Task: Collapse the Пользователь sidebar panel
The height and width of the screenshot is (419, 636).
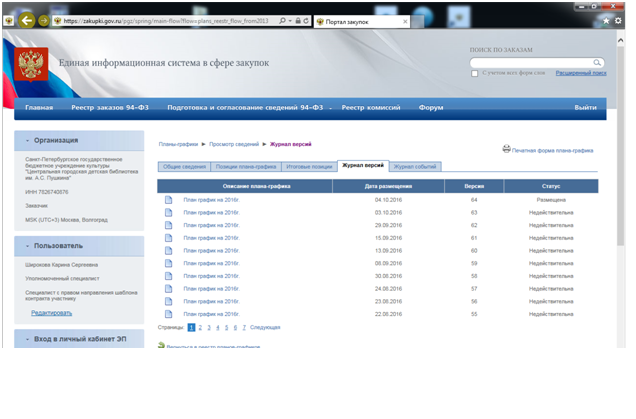Action: [x=28, y=246]
